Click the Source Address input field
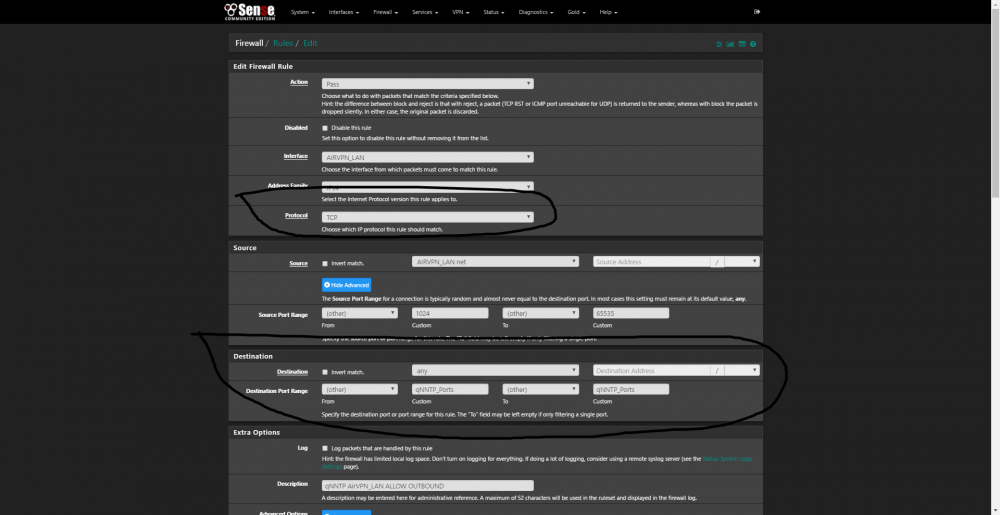This screenshot has height=515, width=1000. pyautogui.click(x=652, y=261)
